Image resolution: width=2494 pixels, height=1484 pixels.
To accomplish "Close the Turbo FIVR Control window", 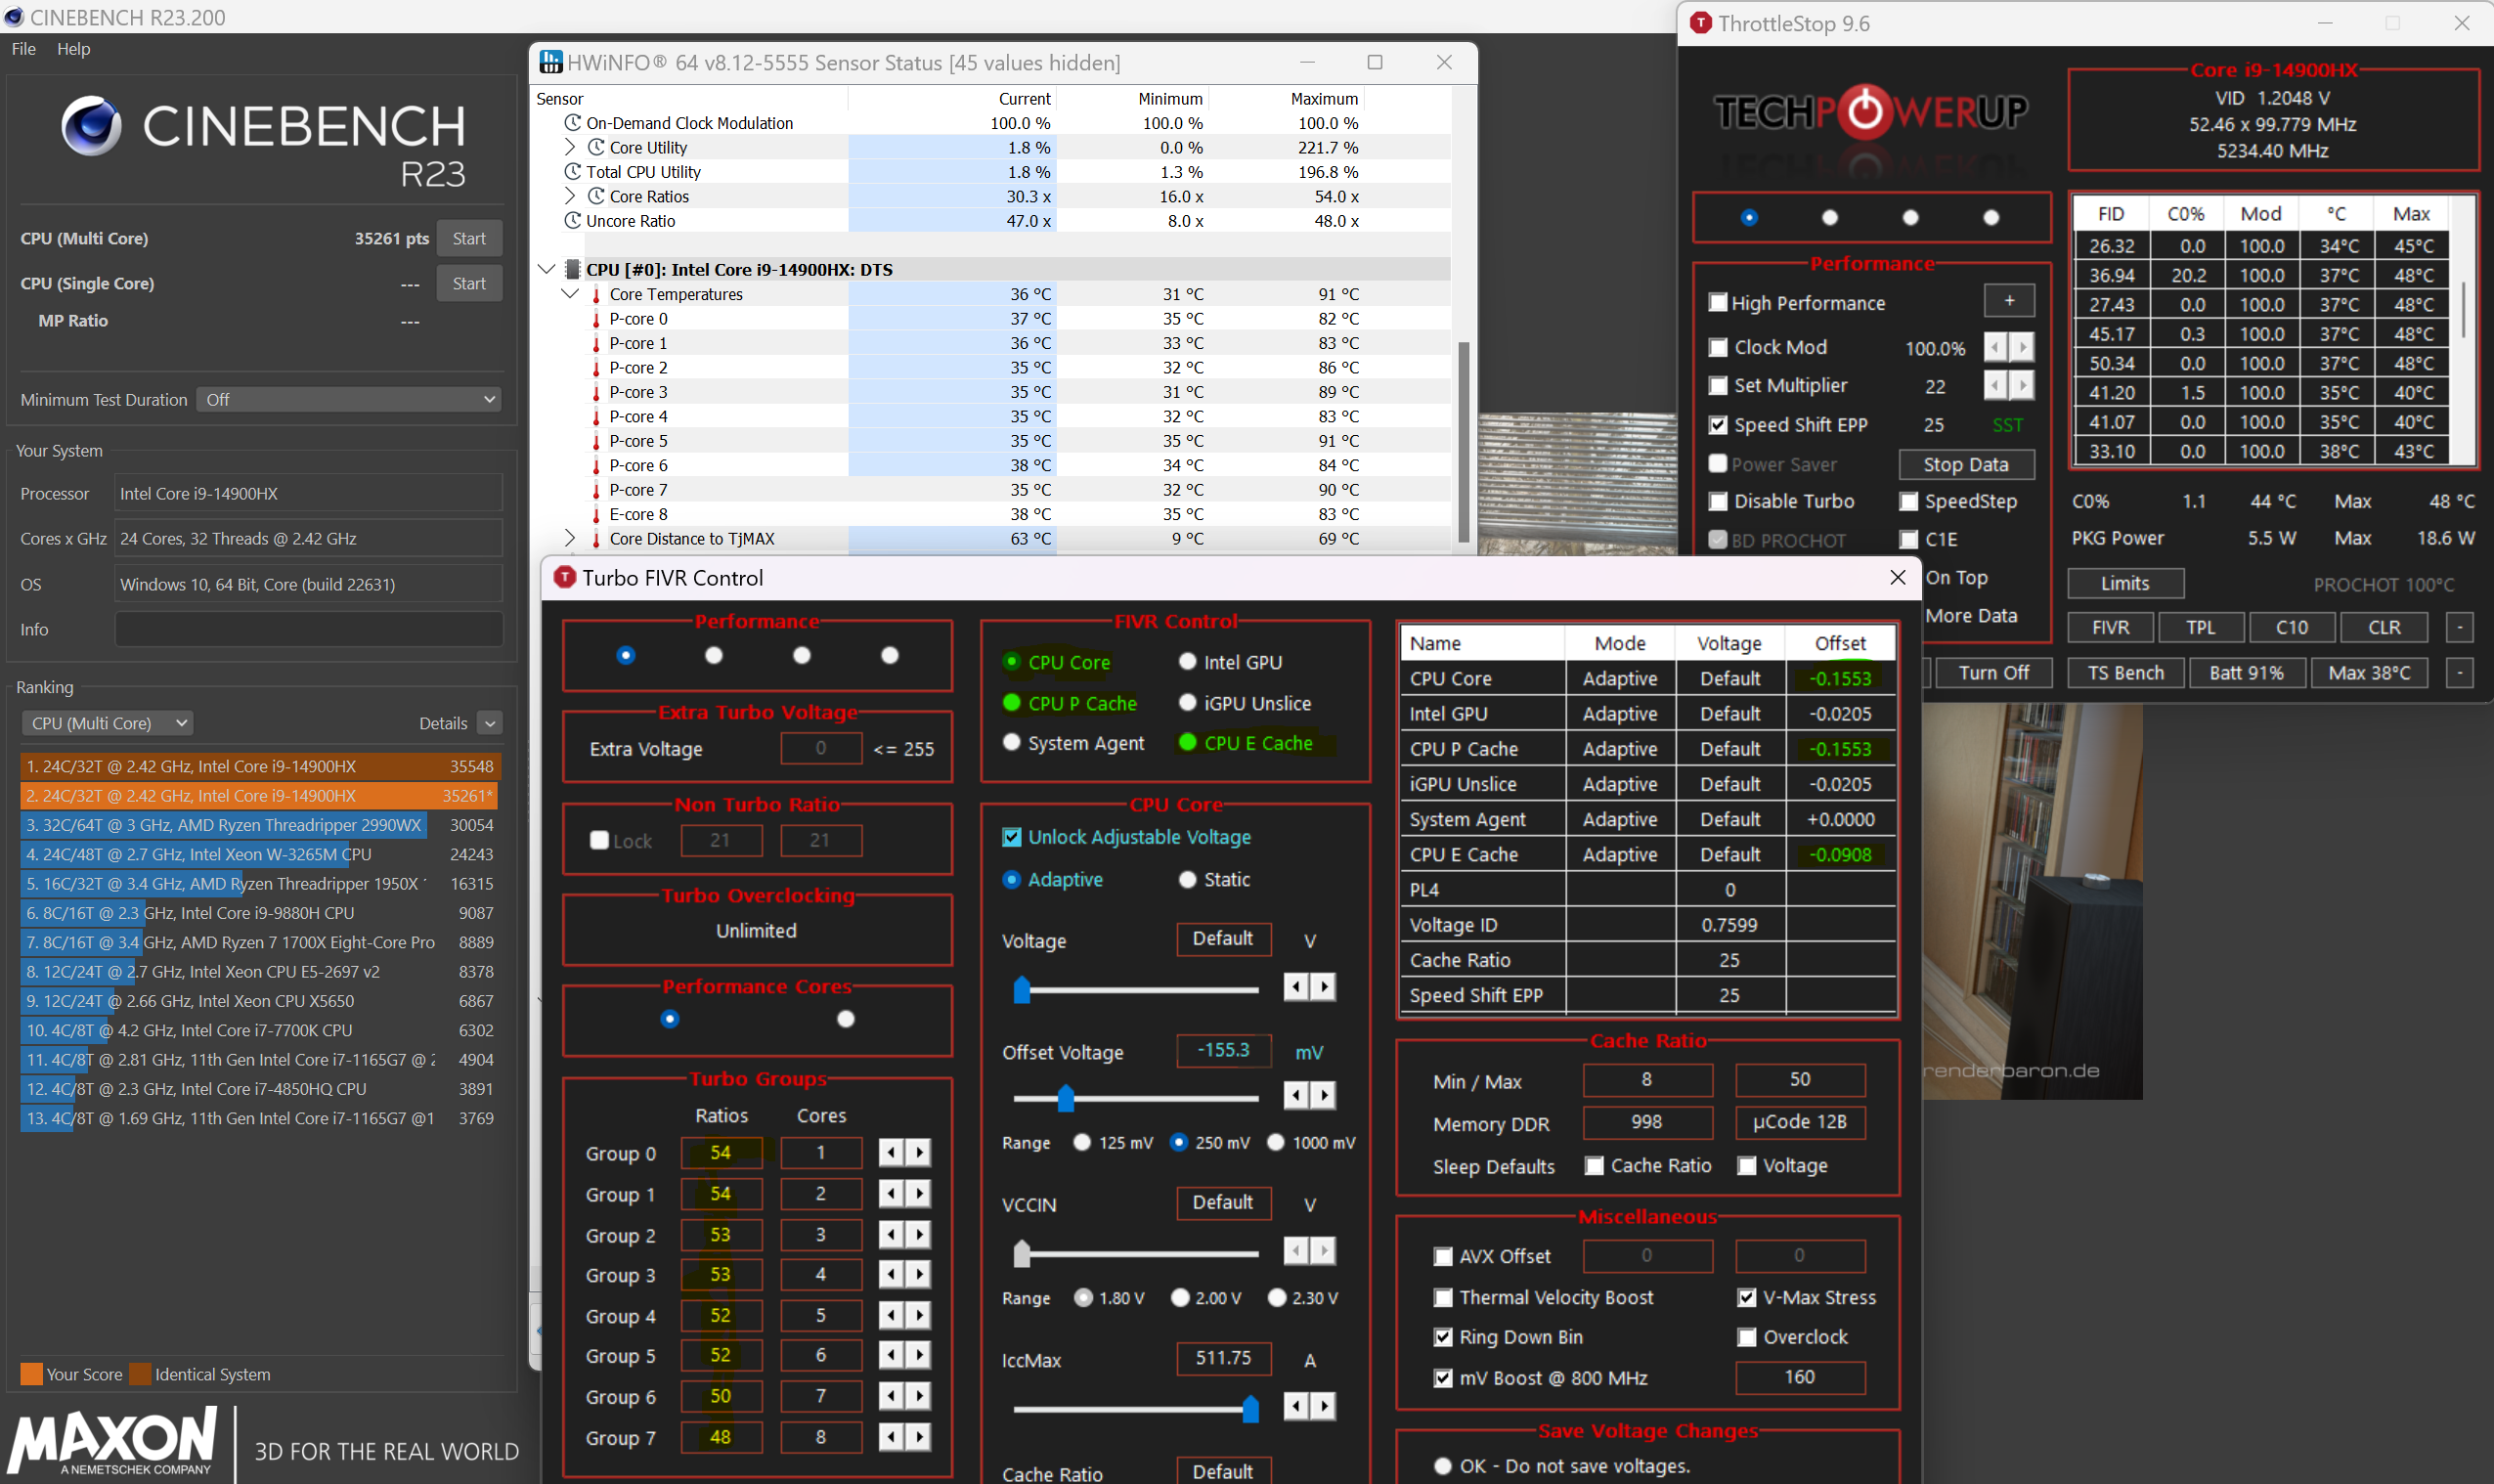I will pyautogui.click(x=1897, y=577).
